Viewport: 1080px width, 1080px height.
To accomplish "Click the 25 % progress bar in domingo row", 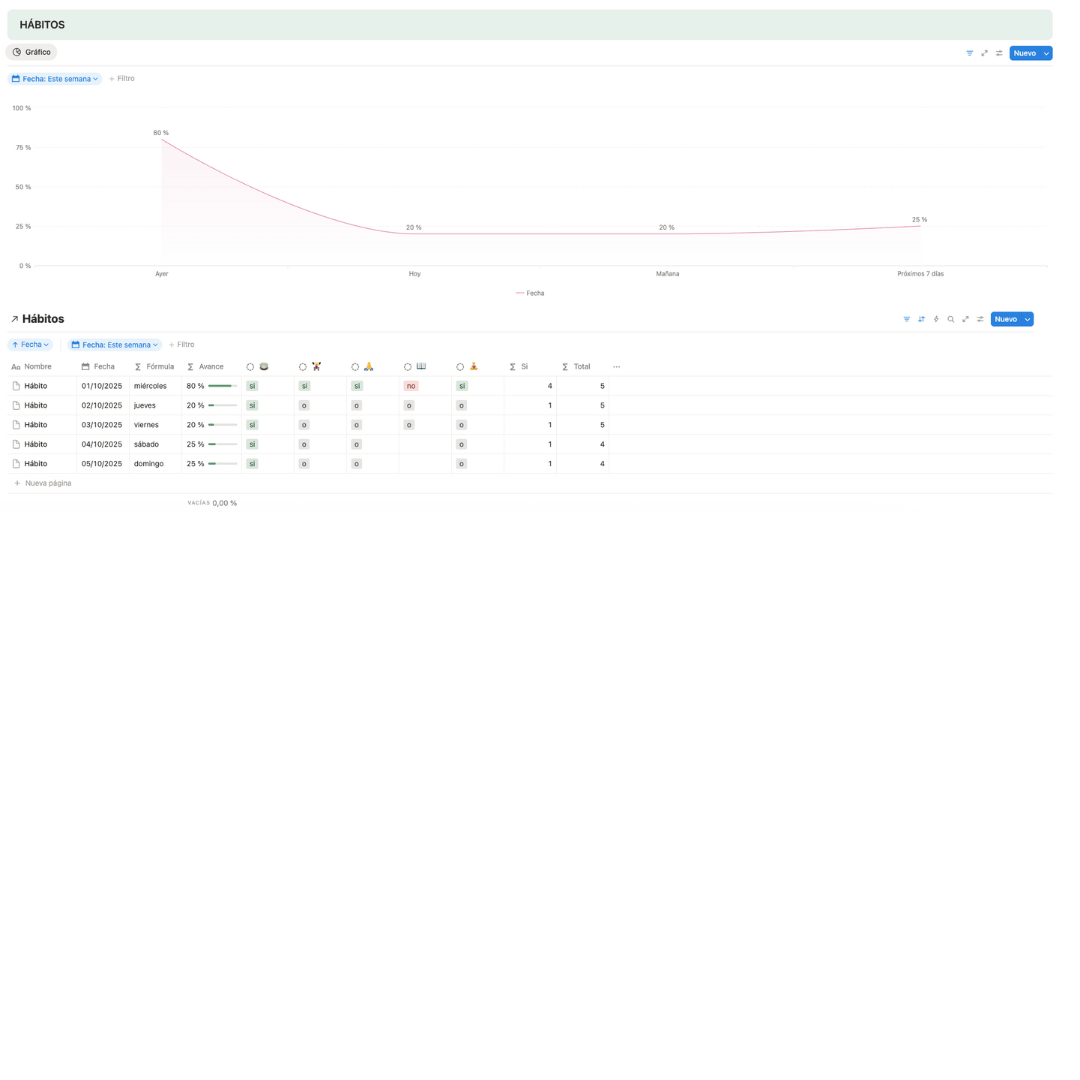I will click(222, 464).
